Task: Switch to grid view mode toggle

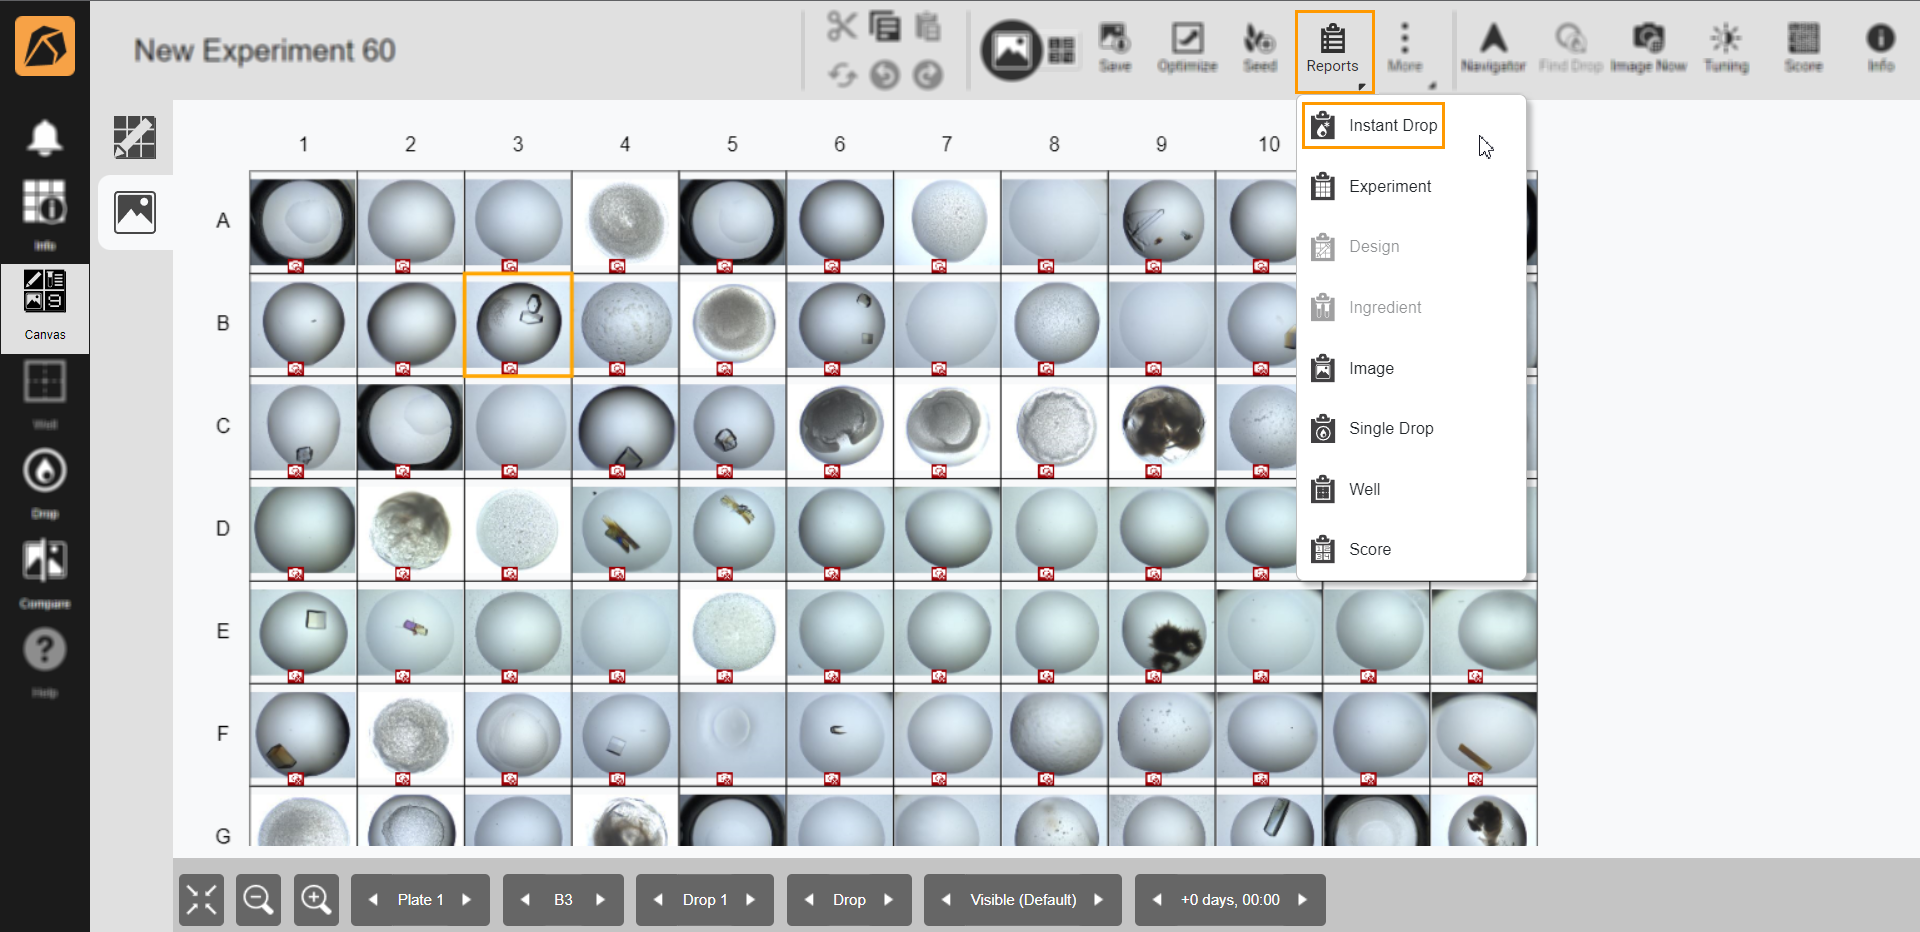Action: click(x=1061, y=50)
